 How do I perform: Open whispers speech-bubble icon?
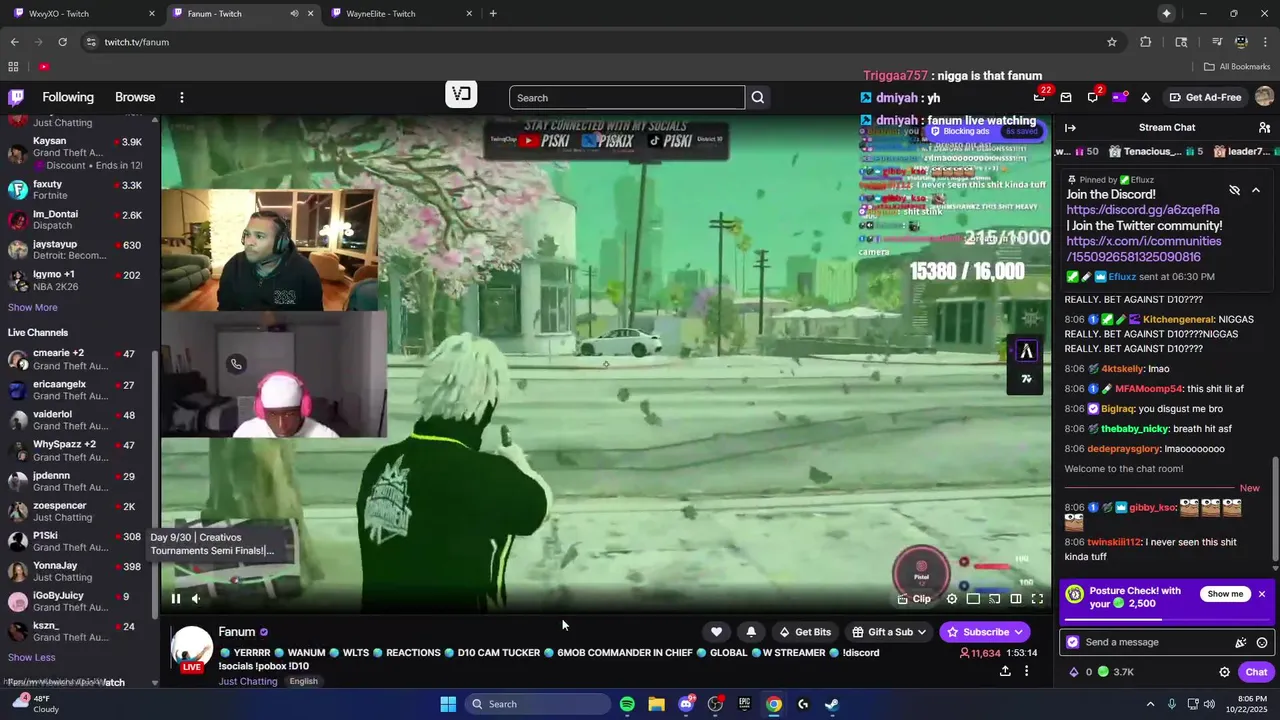pos(1093,97)
